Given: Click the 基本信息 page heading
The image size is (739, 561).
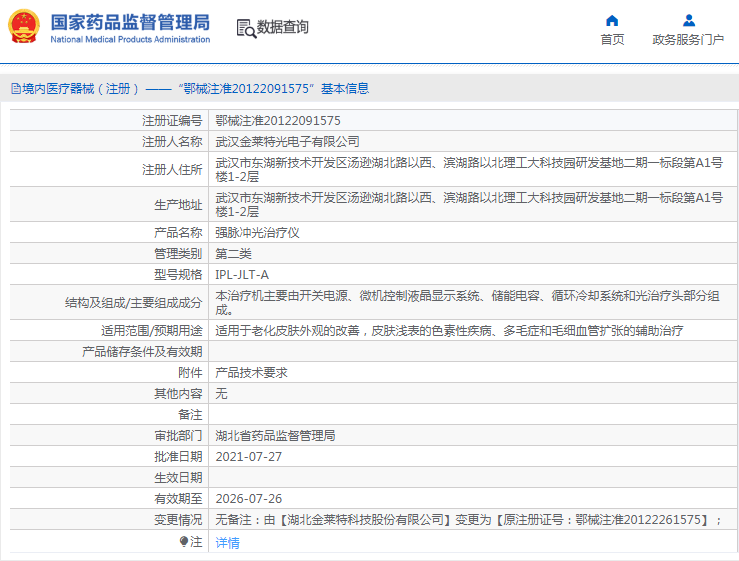Looking at the screenshot, I should (345, 89).
